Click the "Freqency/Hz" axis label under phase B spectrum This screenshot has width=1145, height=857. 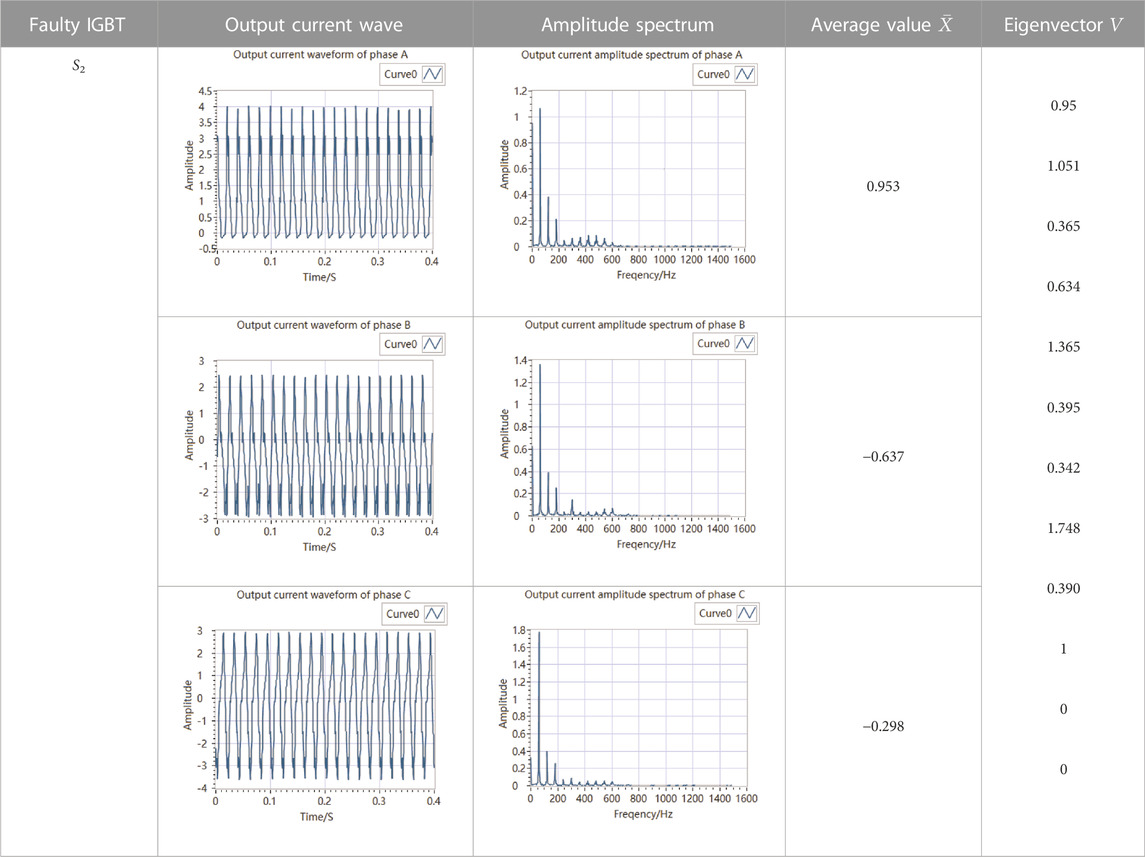coord(646,545)
